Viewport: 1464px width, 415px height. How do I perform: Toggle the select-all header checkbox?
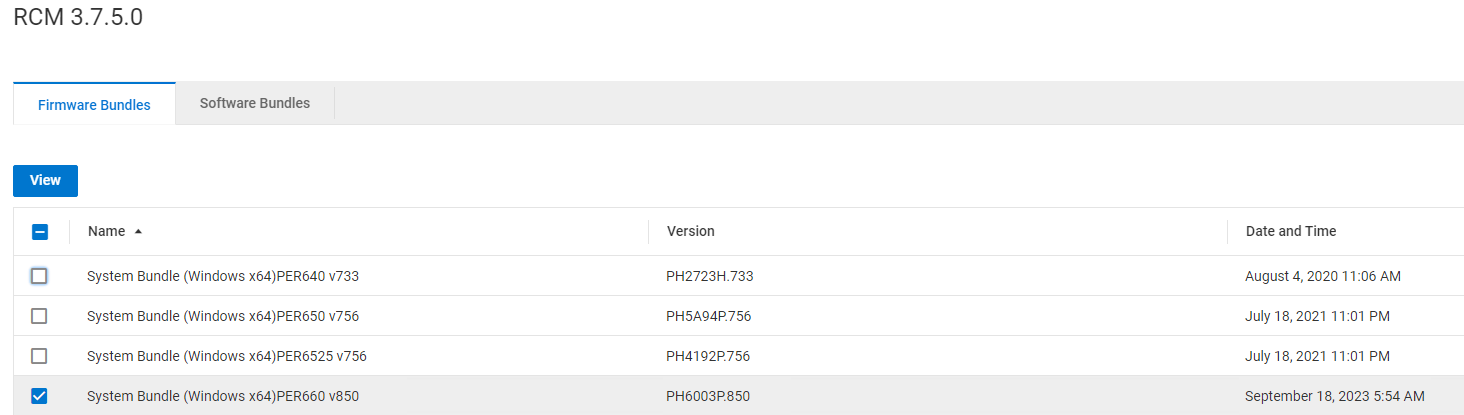(40, 232)
